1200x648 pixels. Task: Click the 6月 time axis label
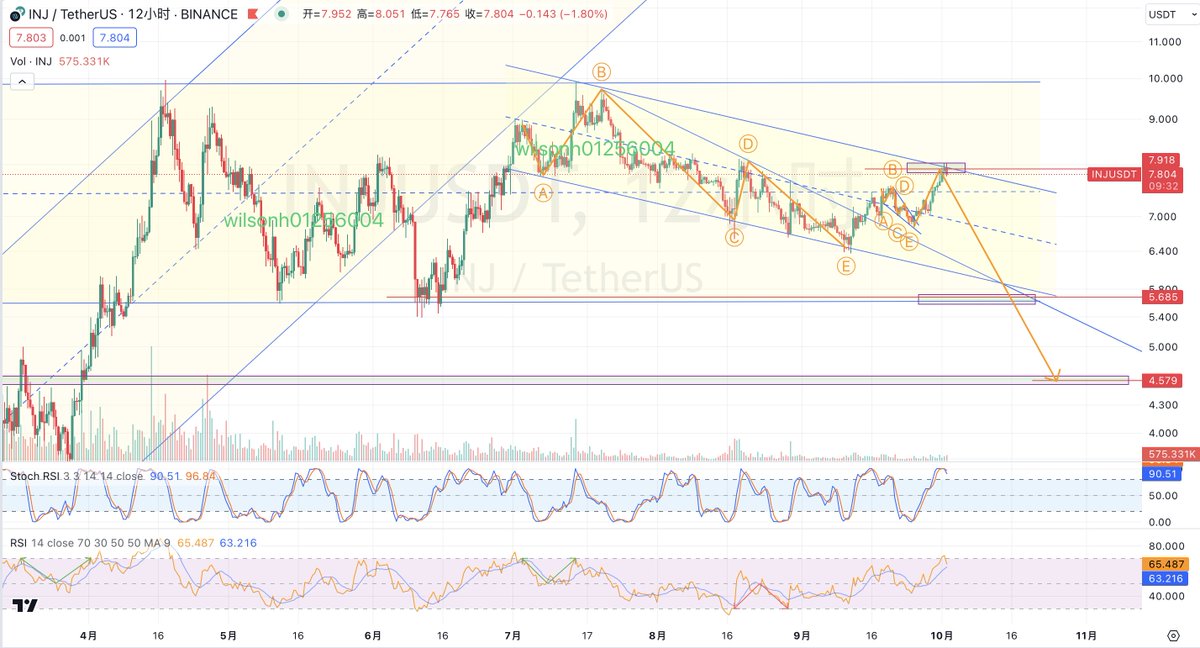pos(374,635)
